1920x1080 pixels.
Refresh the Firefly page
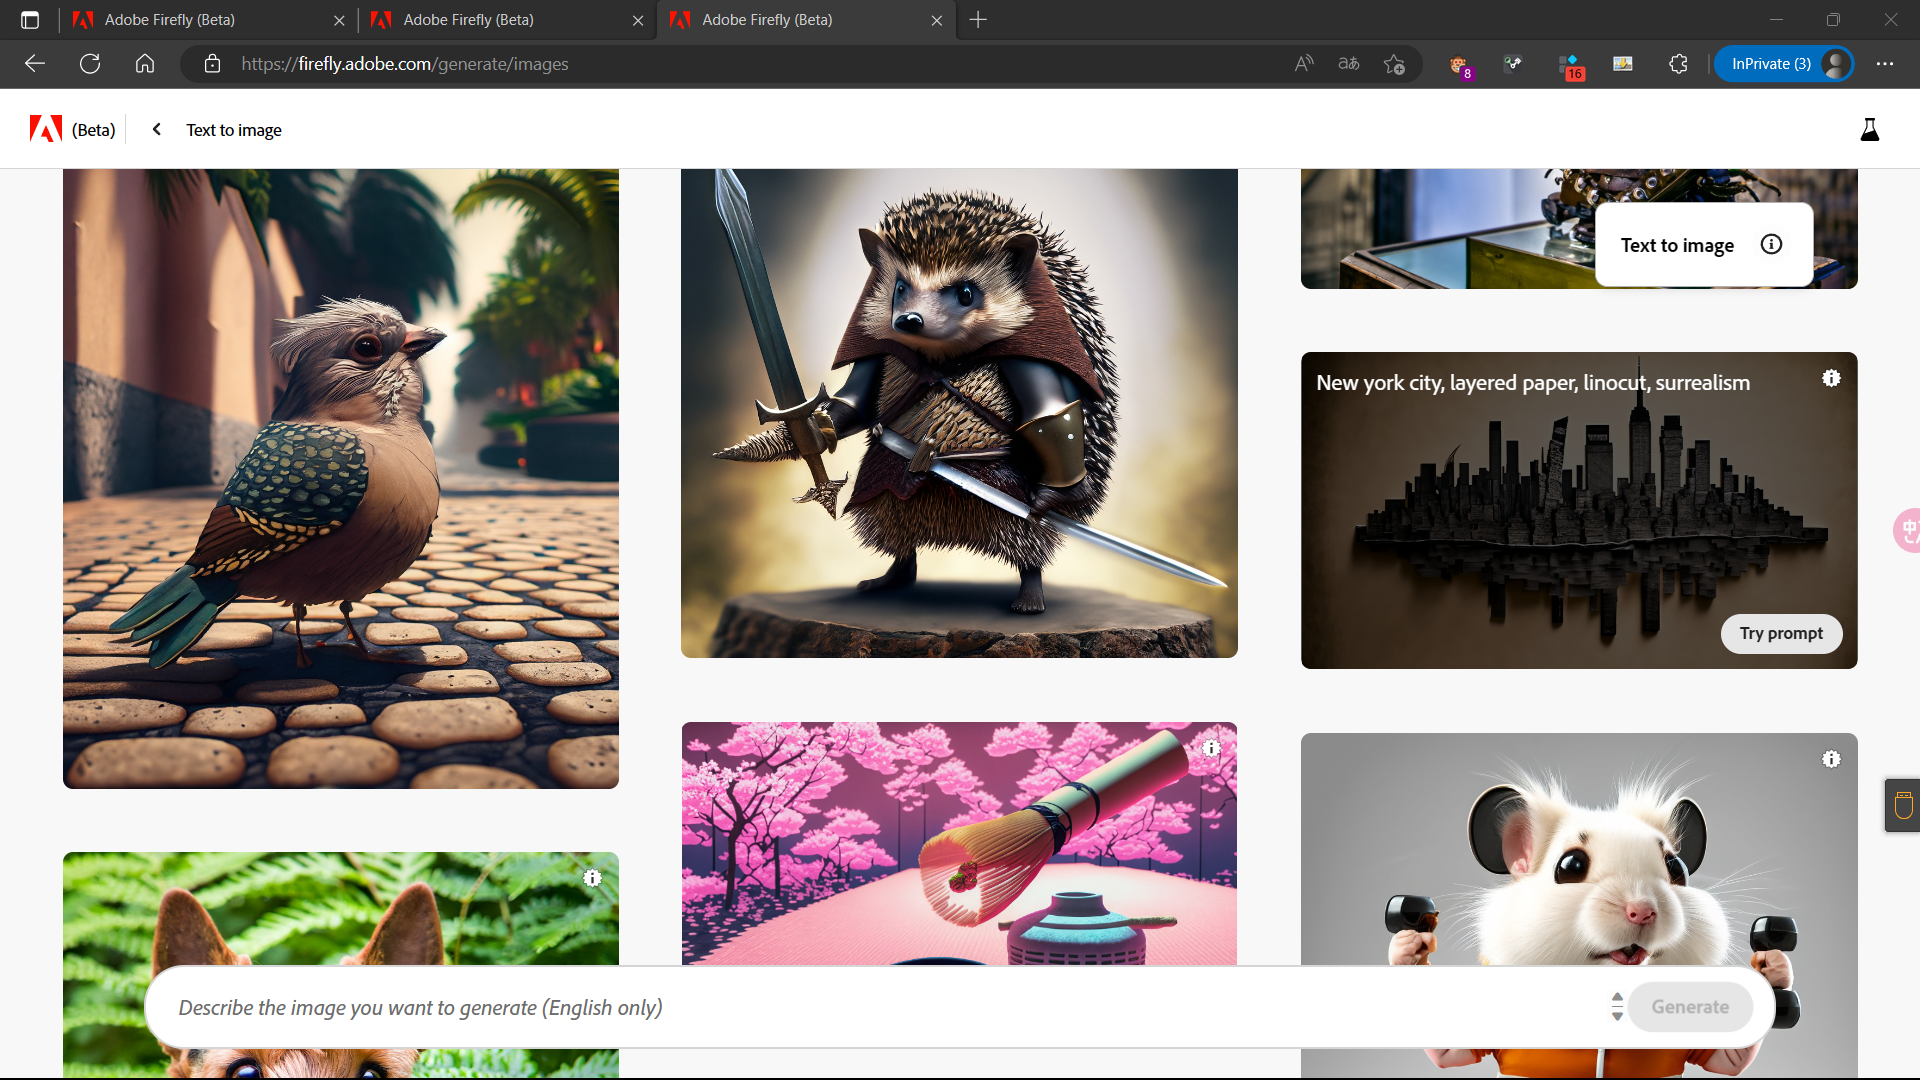tap(90, 64)
